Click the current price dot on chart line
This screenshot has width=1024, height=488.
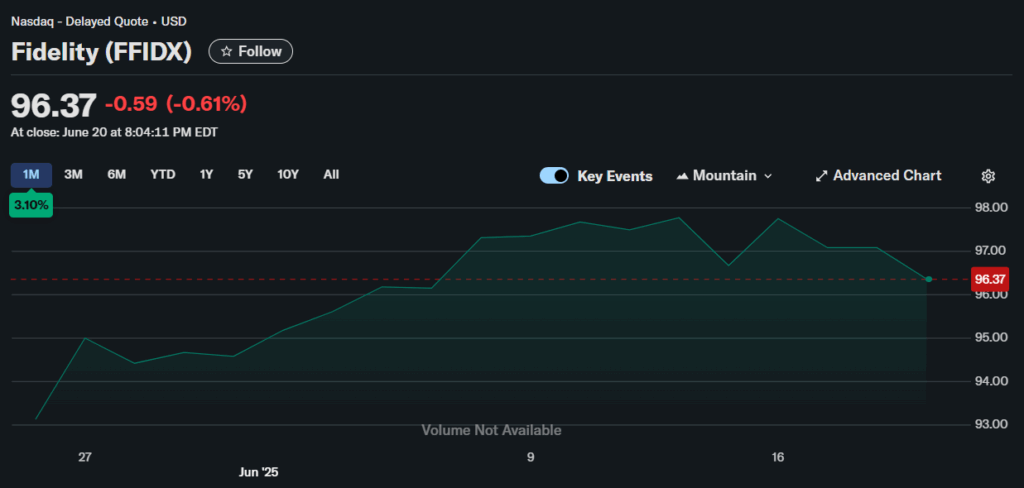click(929, 279)
